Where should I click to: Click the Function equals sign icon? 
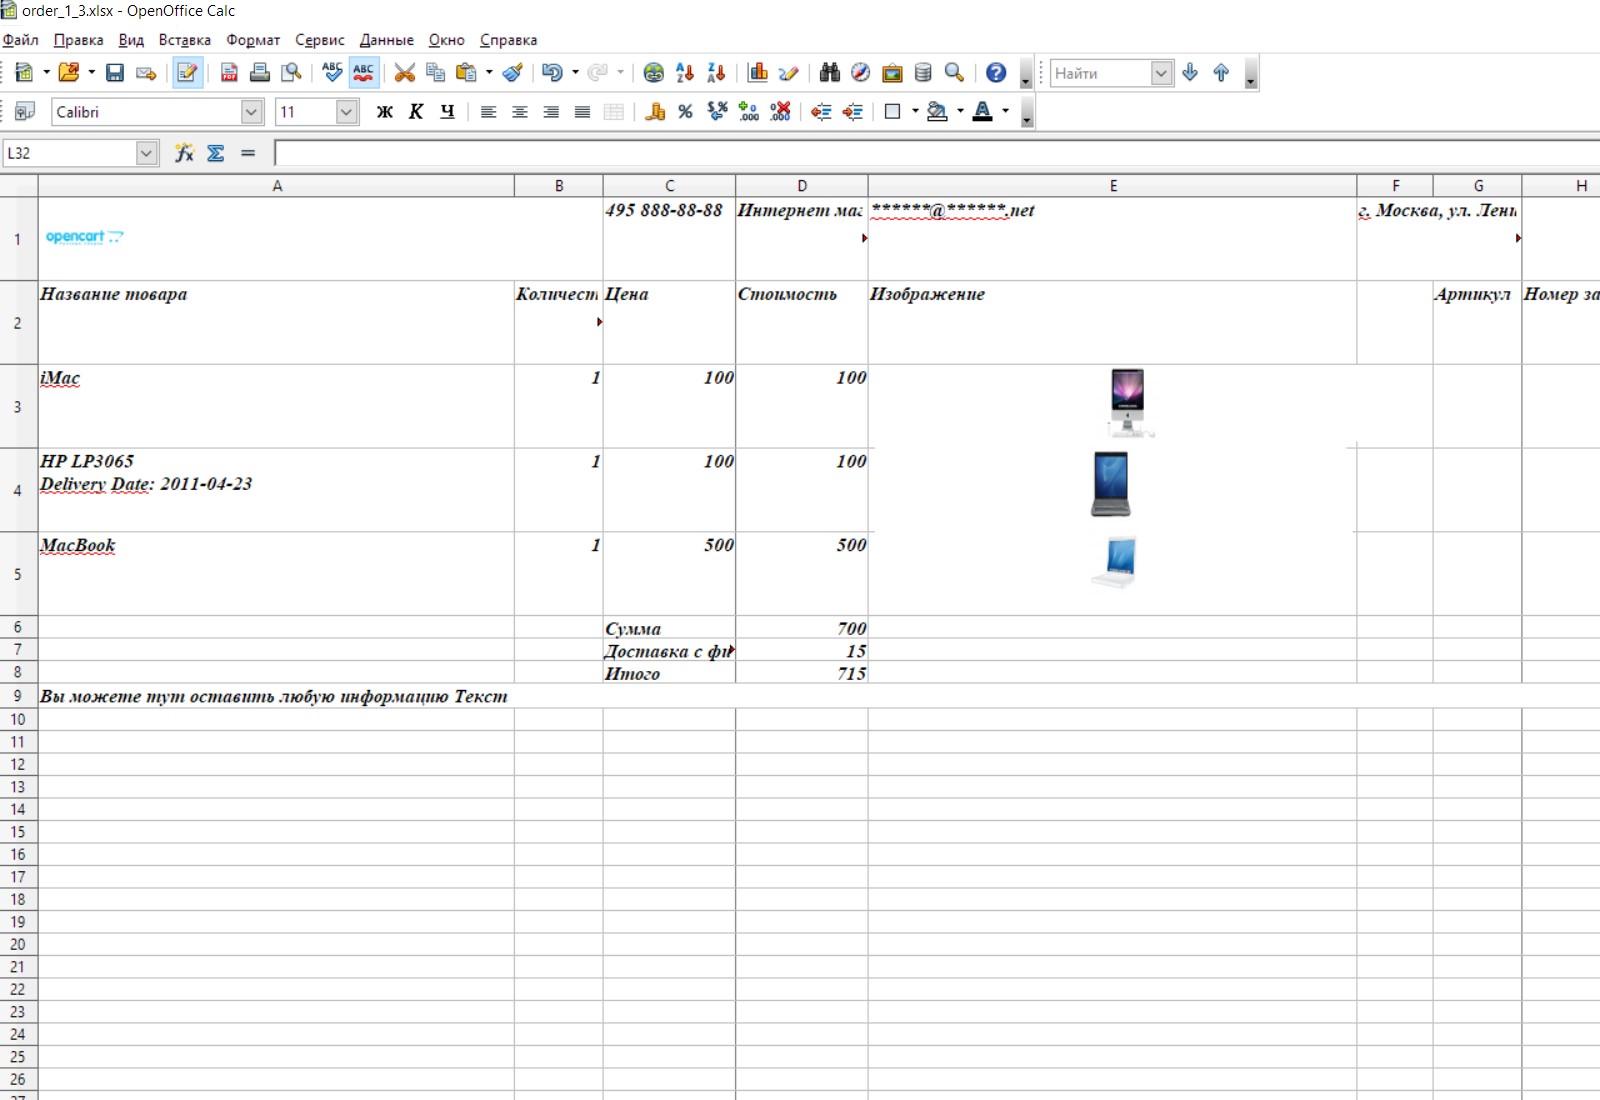tap(248, 153)
